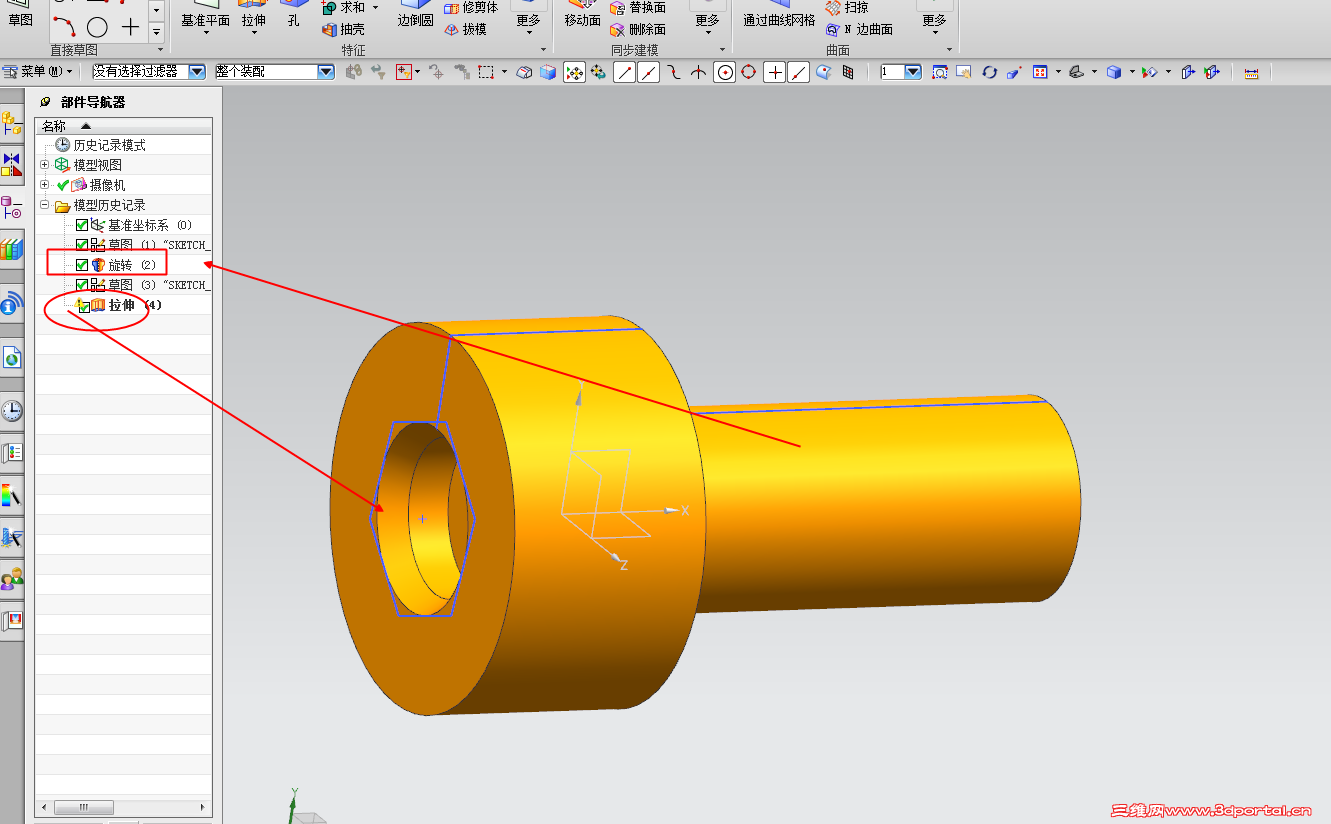The height and width of the screenshot is (824, 1331).
Task: Open the Constraint Navigator sidebar tab
Action: coord(12,166)
